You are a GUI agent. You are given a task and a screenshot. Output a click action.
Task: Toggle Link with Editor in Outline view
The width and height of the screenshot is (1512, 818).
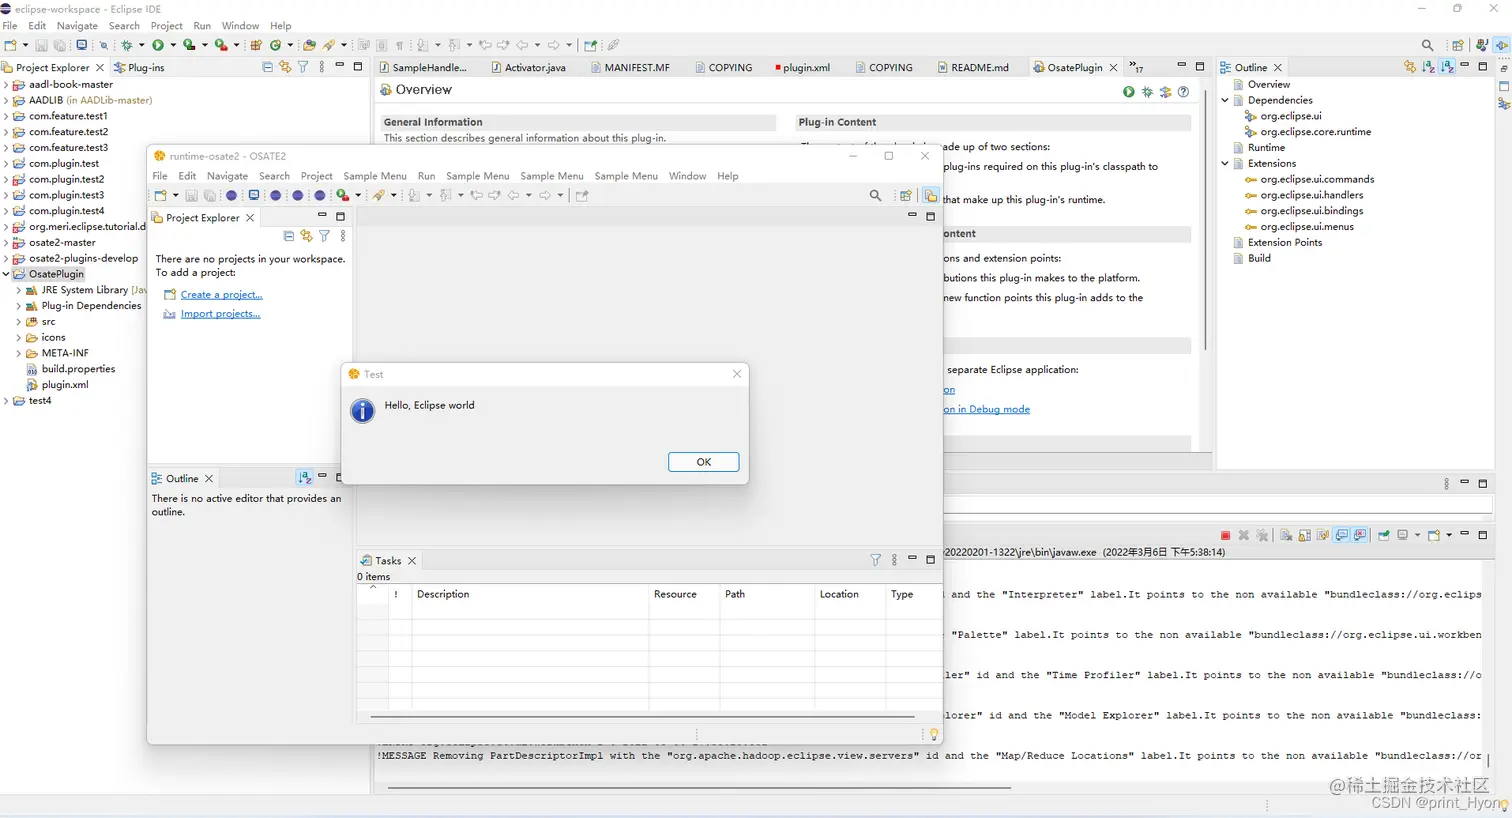[x=1410, y=67]
